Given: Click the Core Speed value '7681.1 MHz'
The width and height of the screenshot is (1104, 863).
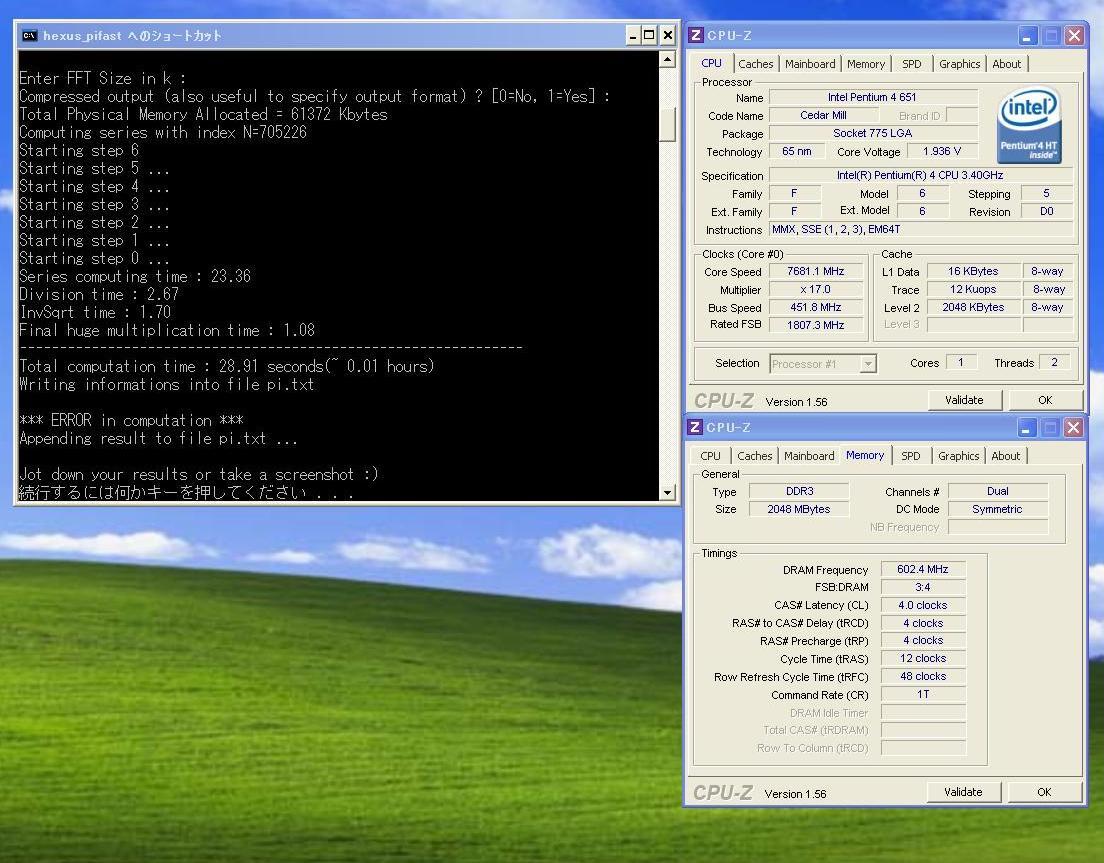Looking at the screenshot, I should (x=815, y=272).
